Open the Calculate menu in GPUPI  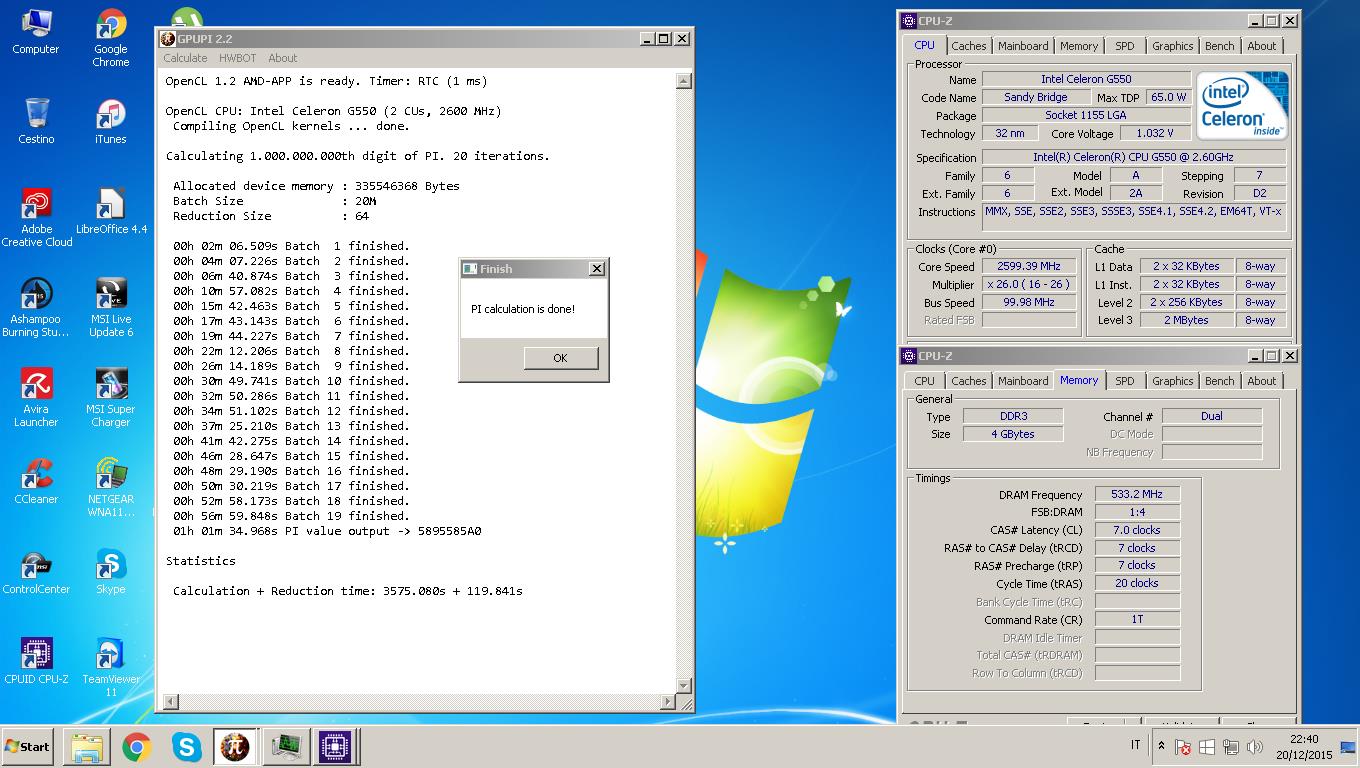coord(185,58)
